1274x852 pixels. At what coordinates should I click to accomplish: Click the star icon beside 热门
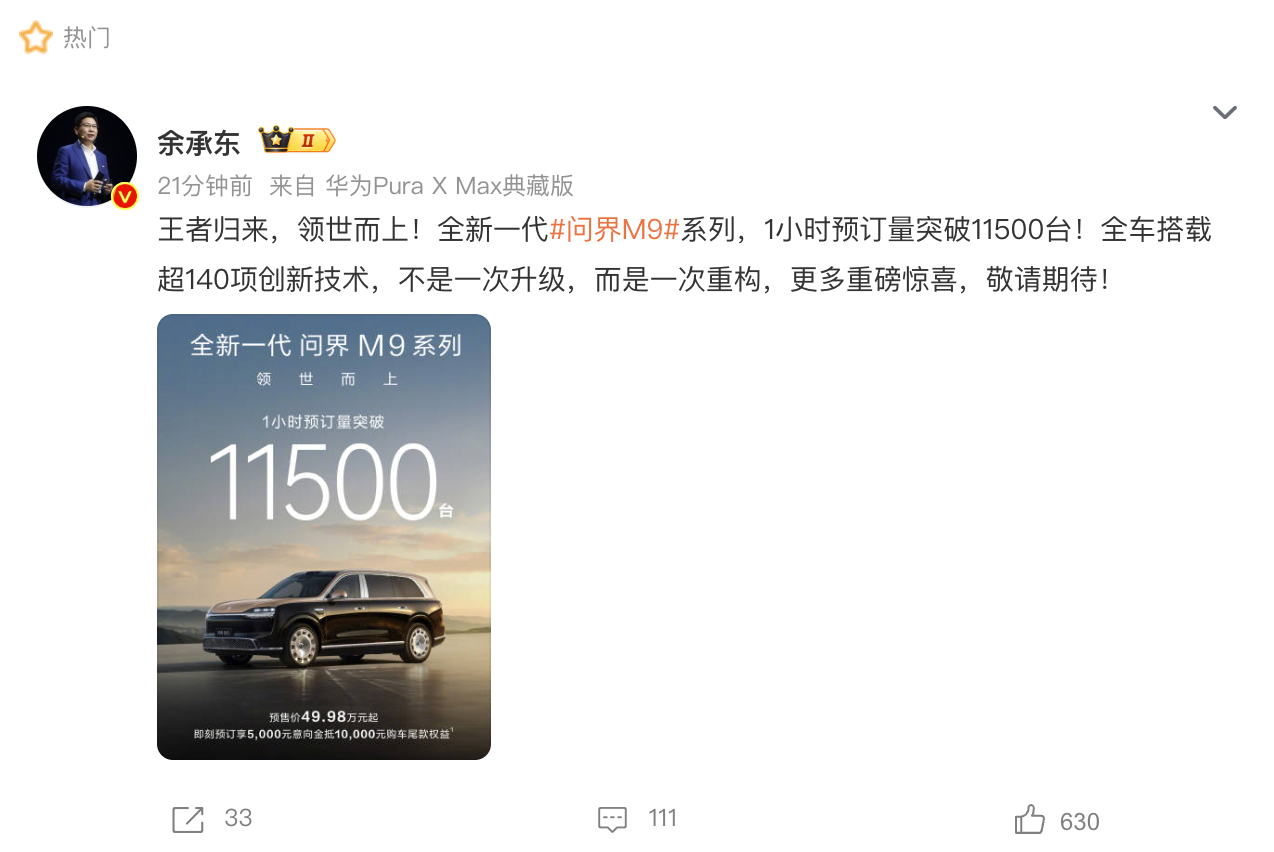click(36, 38)
